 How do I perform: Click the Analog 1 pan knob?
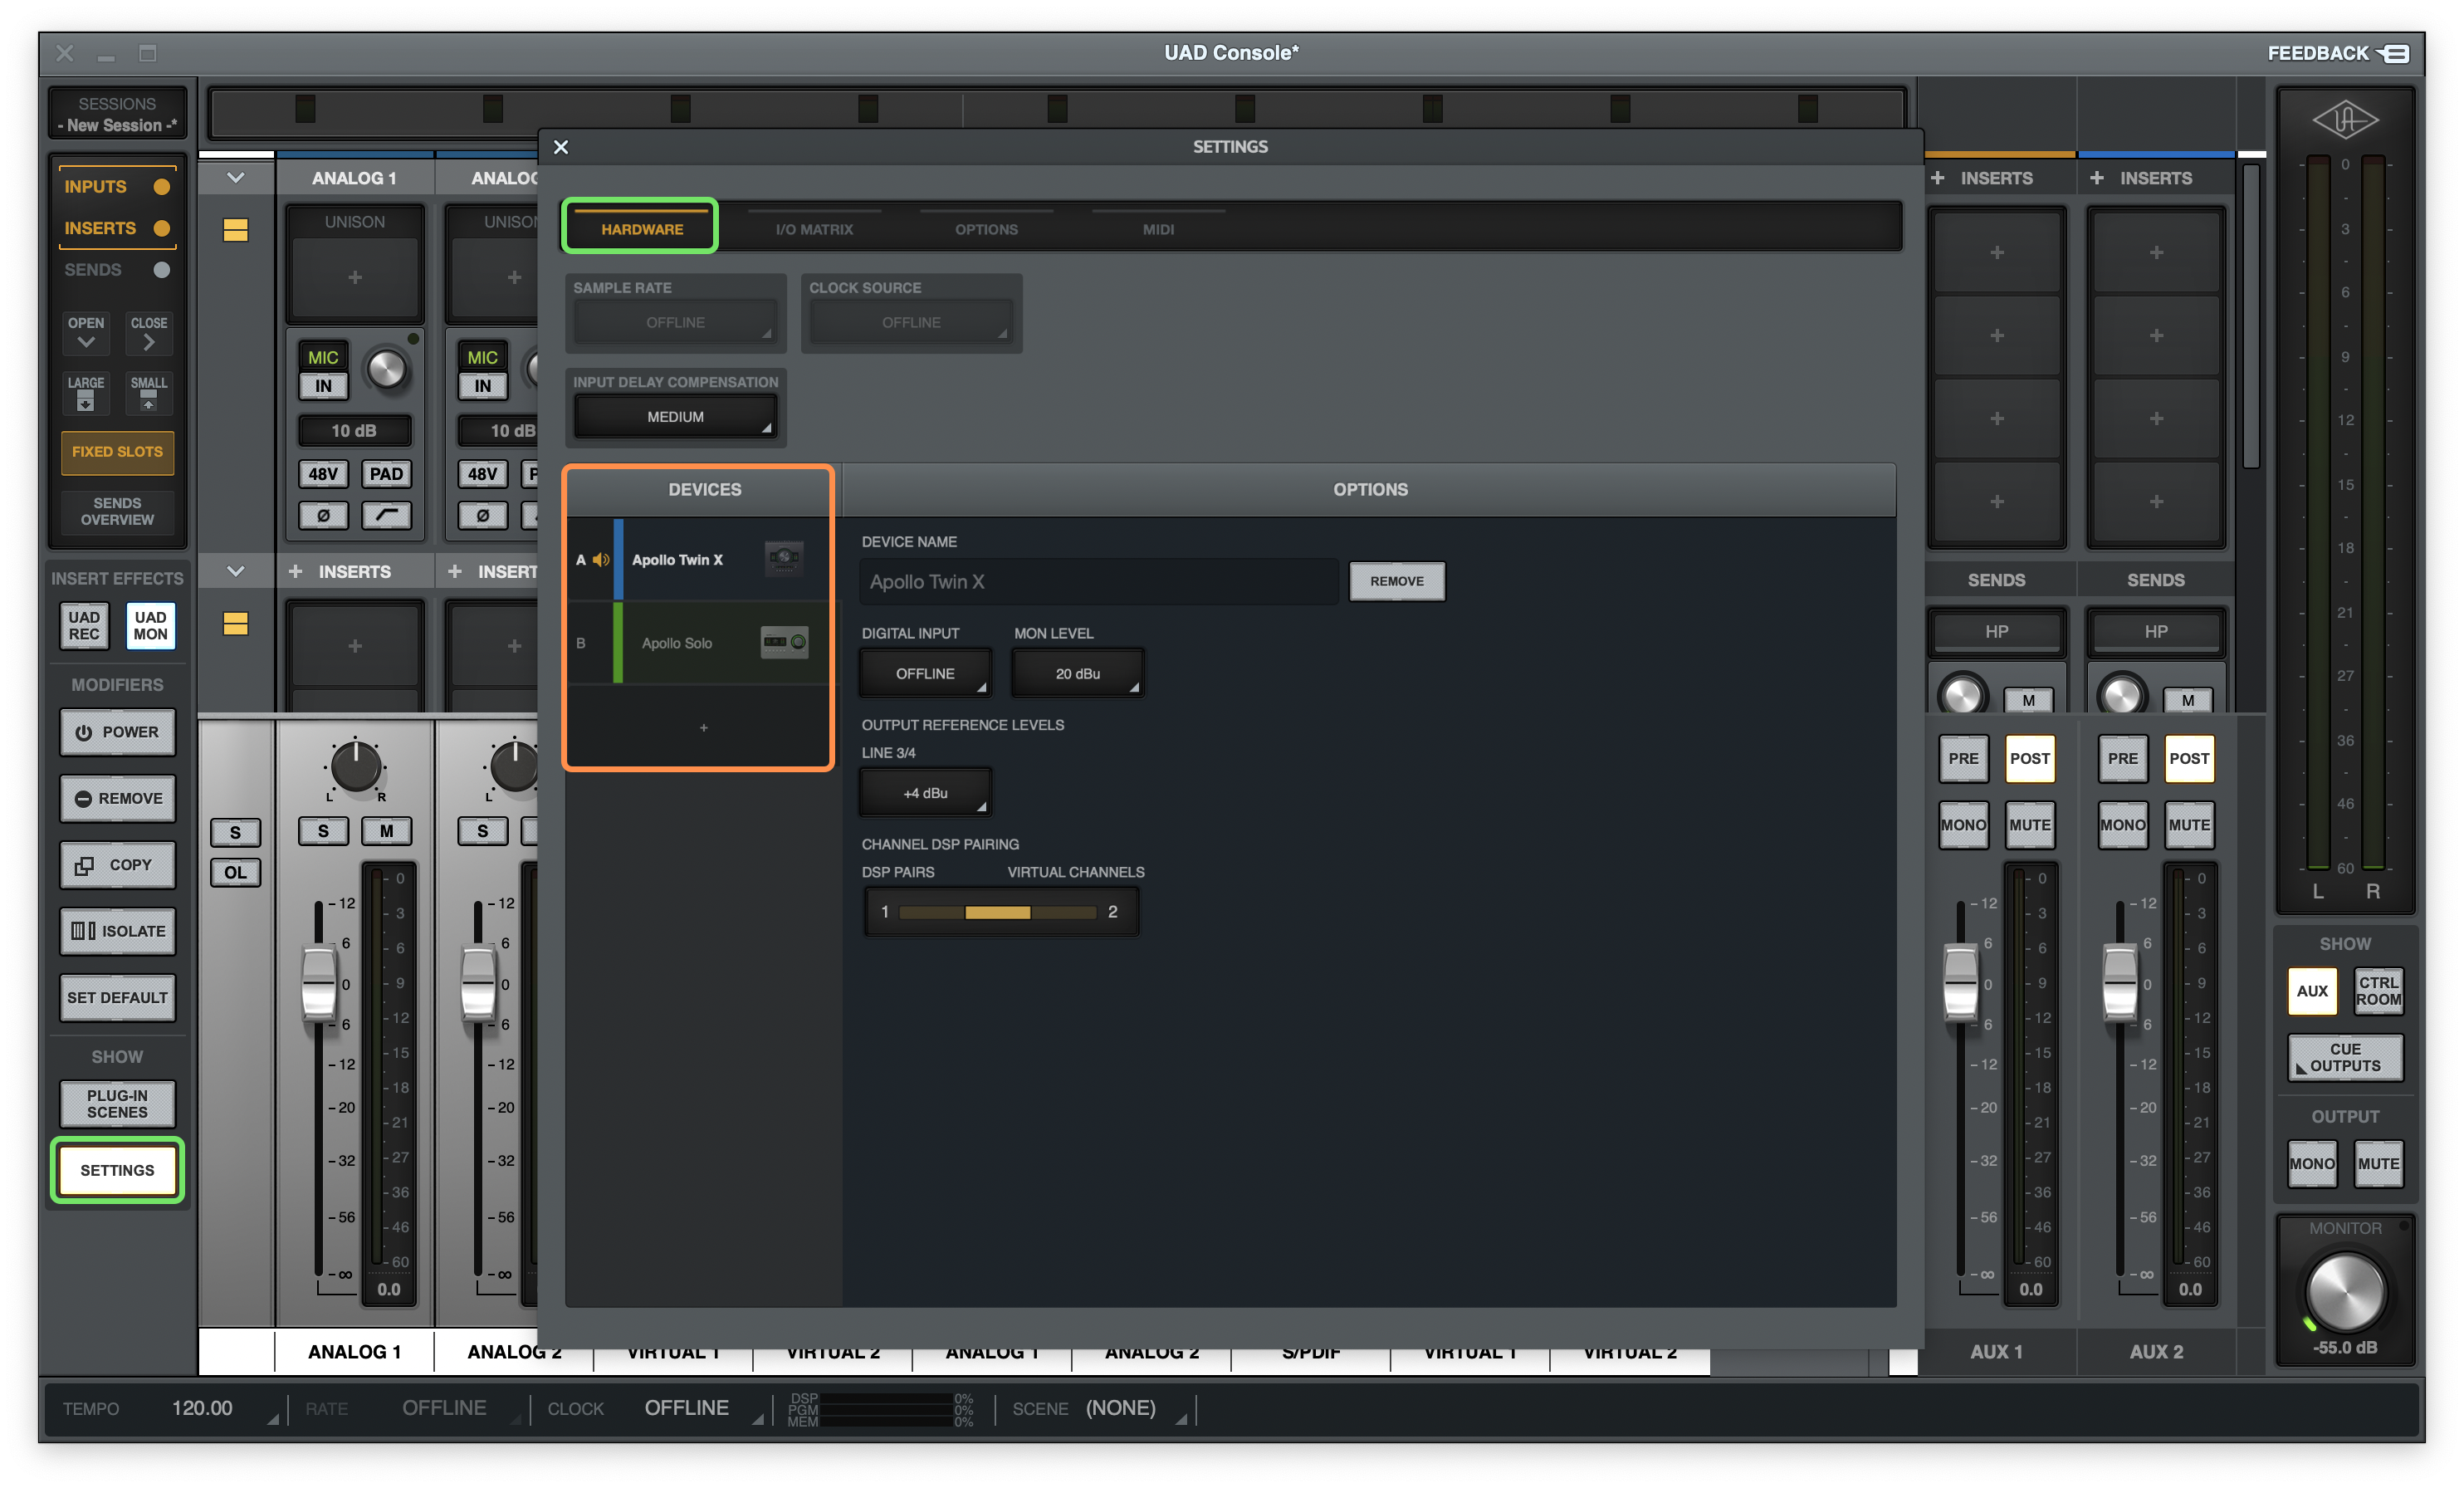click(x=356, y=767)
